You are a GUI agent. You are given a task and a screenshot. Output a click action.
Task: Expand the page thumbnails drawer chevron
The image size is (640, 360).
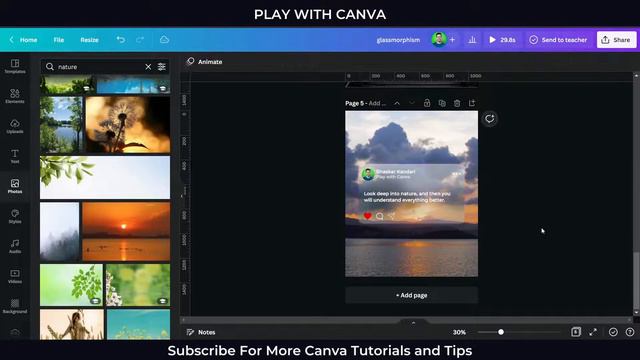tap(413, 322)
